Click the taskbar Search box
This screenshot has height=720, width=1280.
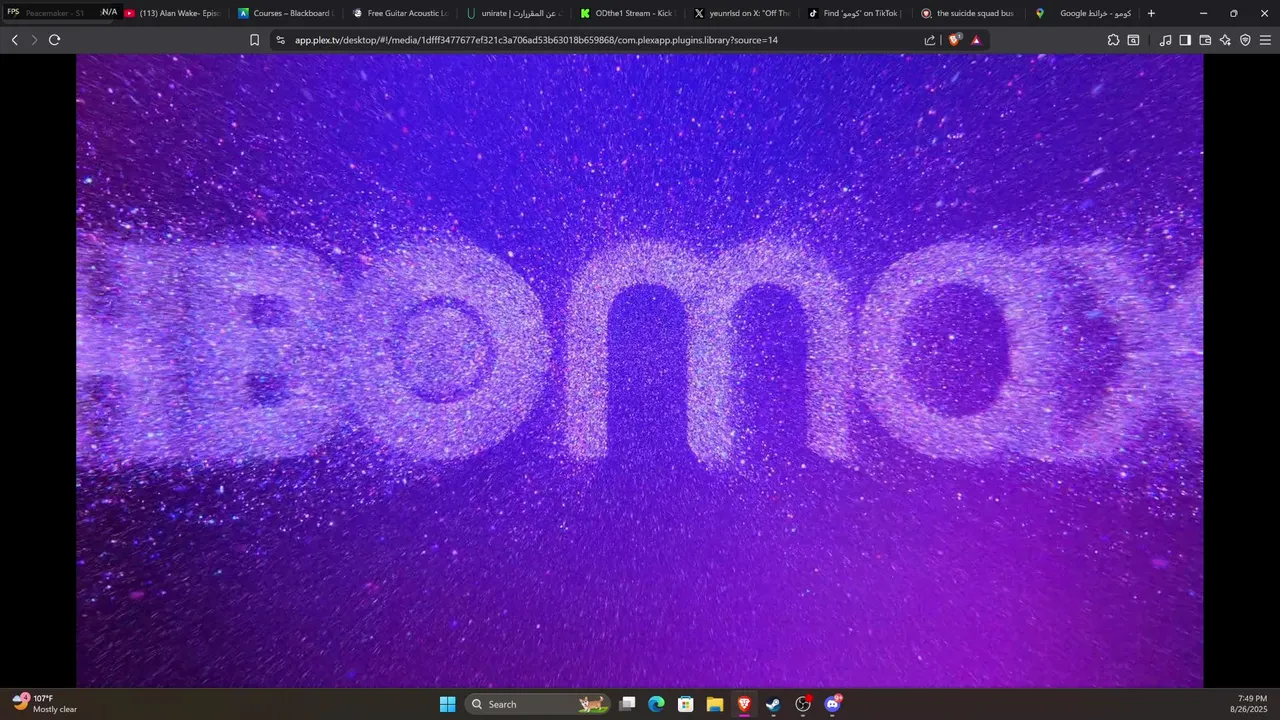click(x=538, y=704)
